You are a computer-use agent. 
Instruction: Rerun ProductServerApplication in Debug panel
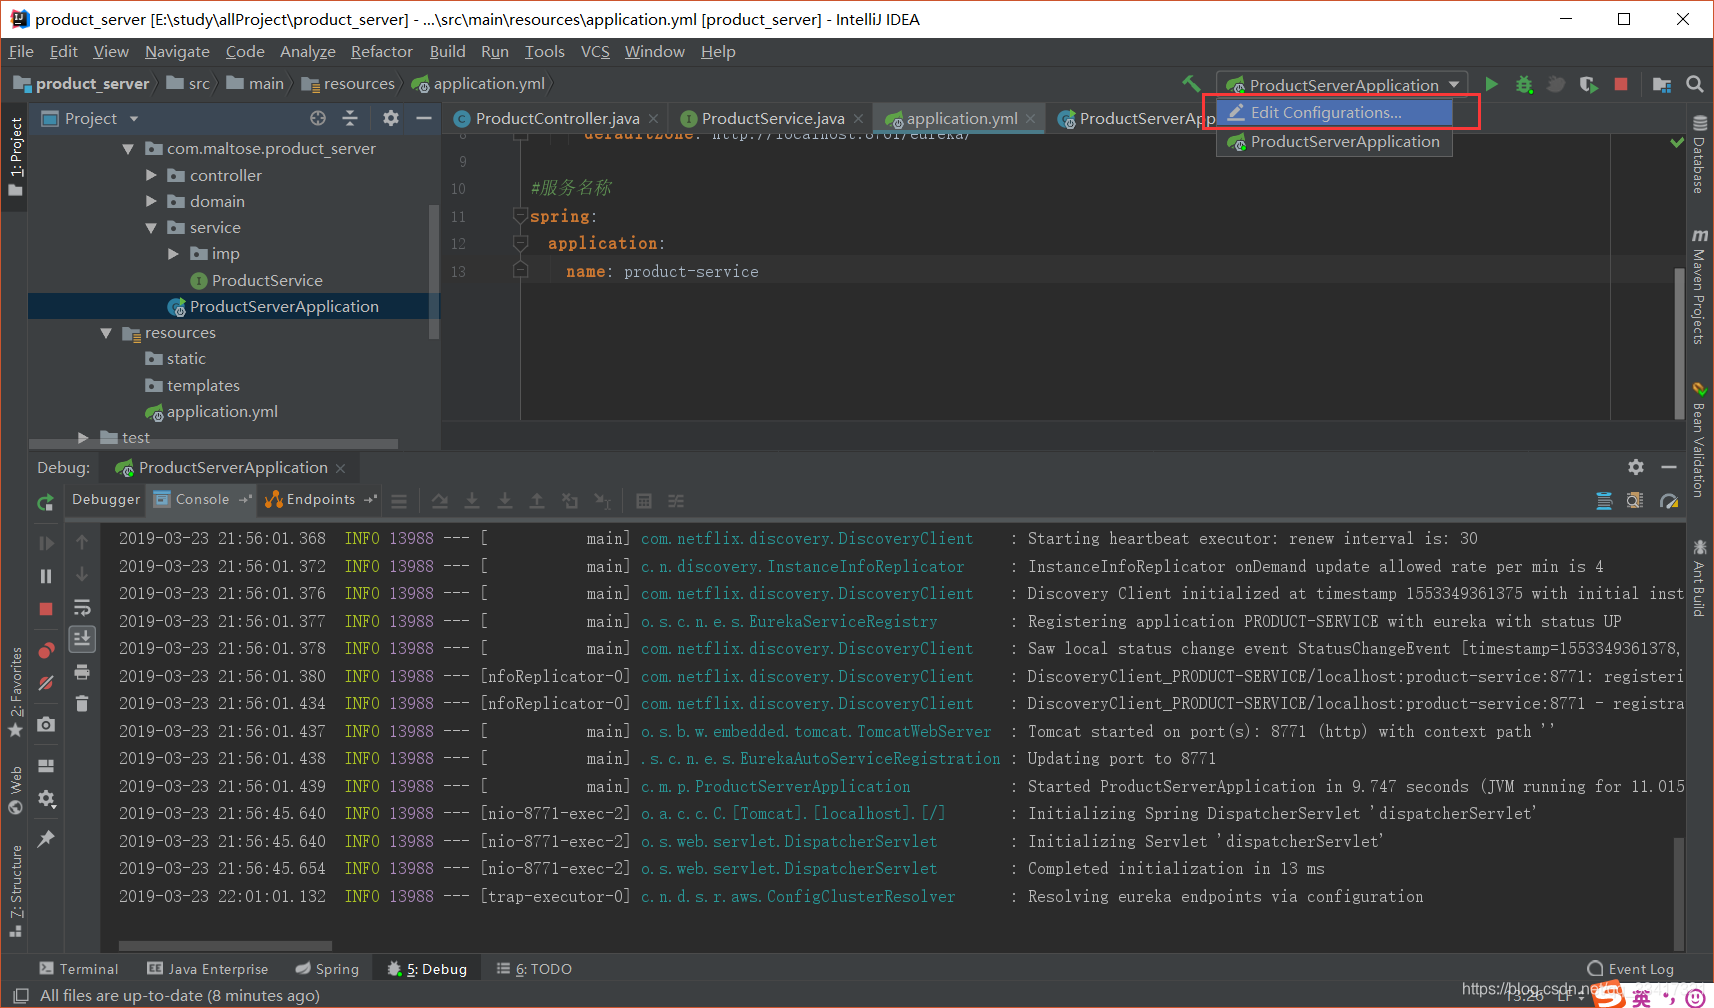(45, 502)
